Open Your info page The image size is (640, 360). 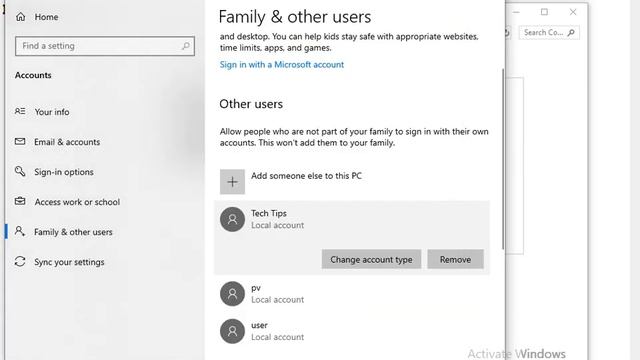(52, 112)
